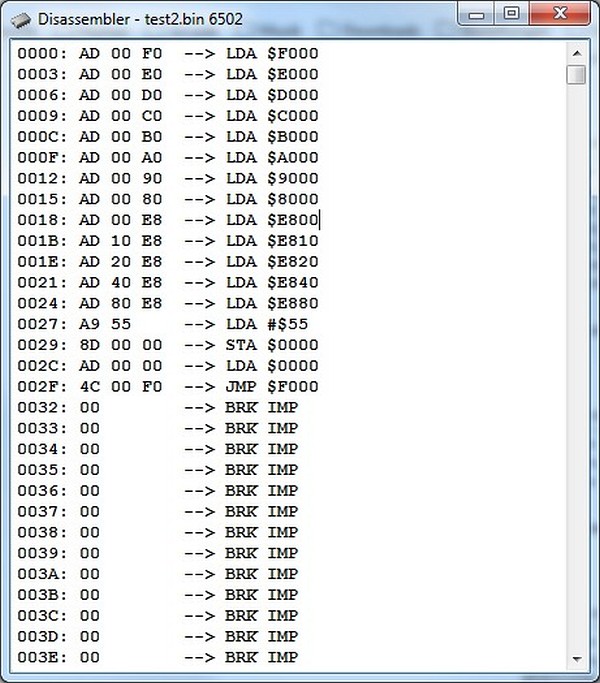Click the BRK IMP line at address 003E
The image size is (600, 683).
point(261,657)
